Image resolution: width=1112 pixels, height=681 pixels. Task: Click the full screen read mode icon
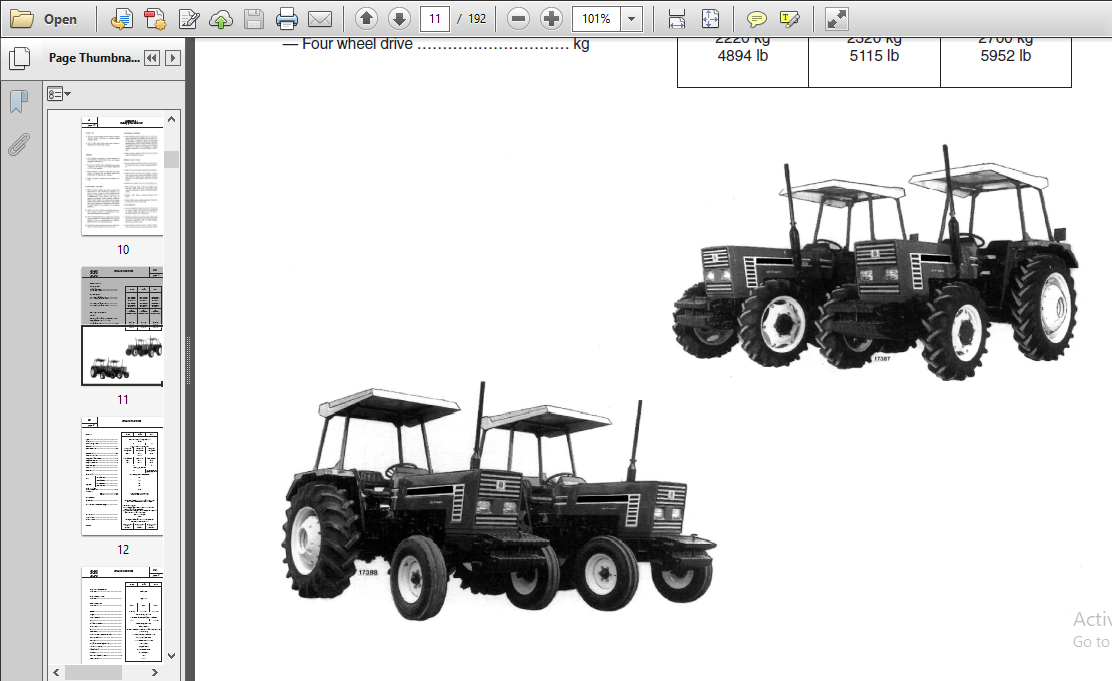point(836,19)
